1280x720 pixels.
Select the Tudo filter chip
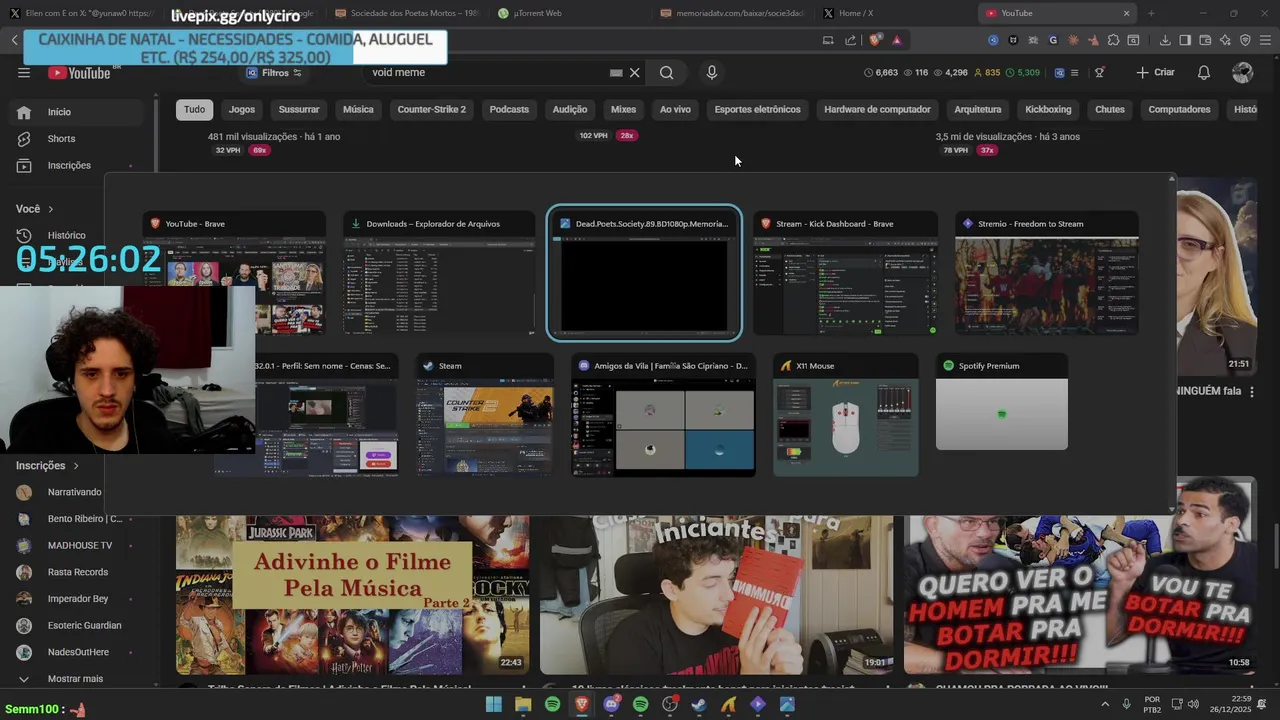tap(194, 109)
